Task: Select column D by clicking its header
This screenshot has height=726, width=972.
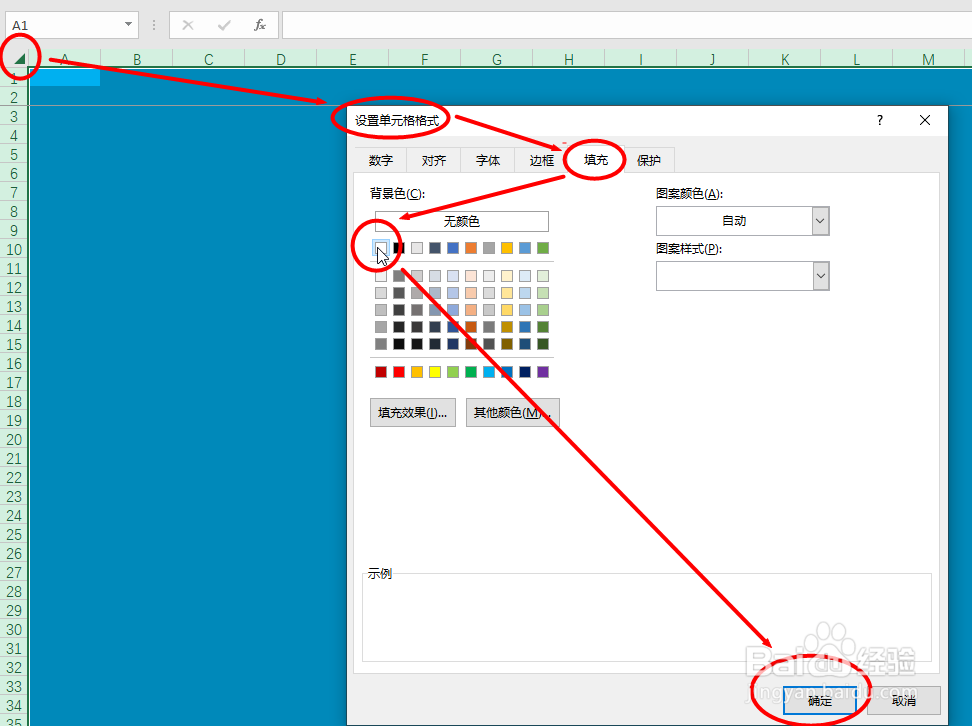Action: 280,58
